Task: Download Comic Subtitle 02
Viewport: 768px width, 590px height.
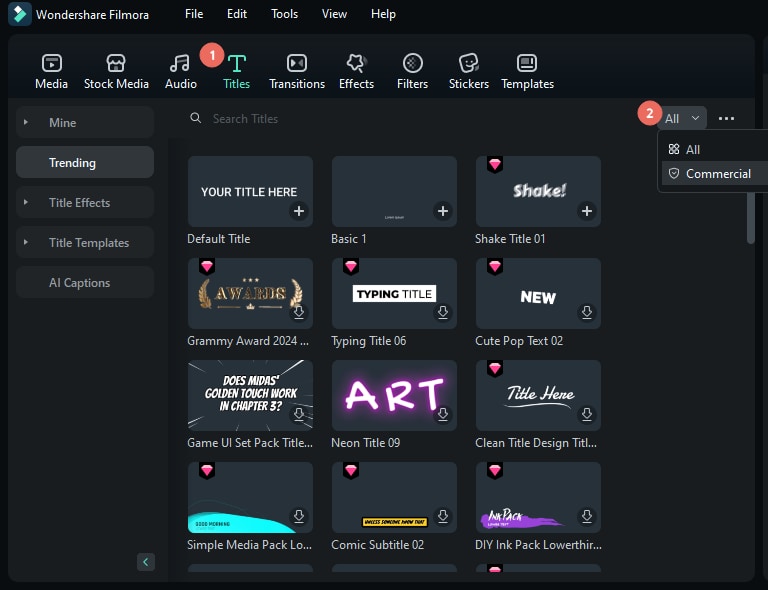Action: click(x=443, y=516)
